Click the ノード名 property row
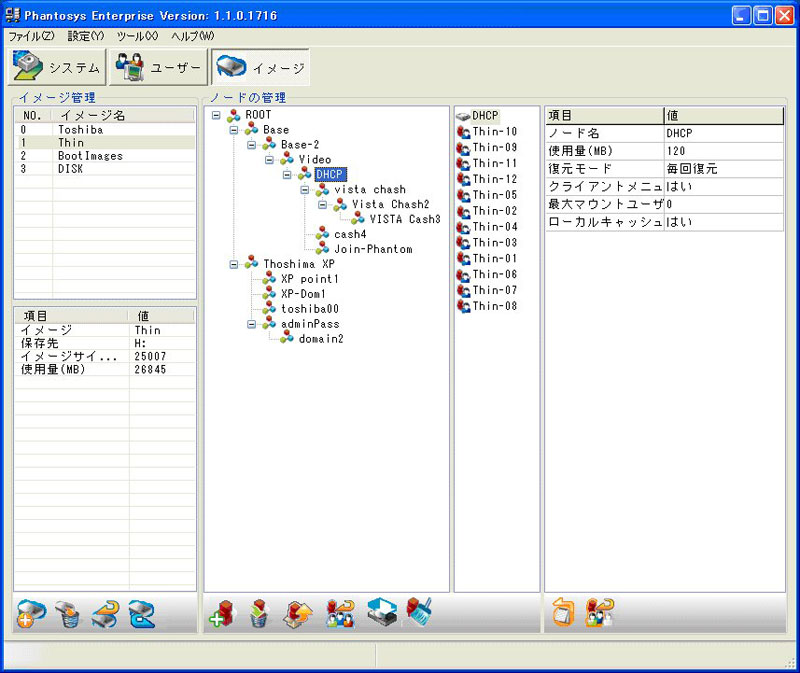The image size is (800, 673). (665, 134)
